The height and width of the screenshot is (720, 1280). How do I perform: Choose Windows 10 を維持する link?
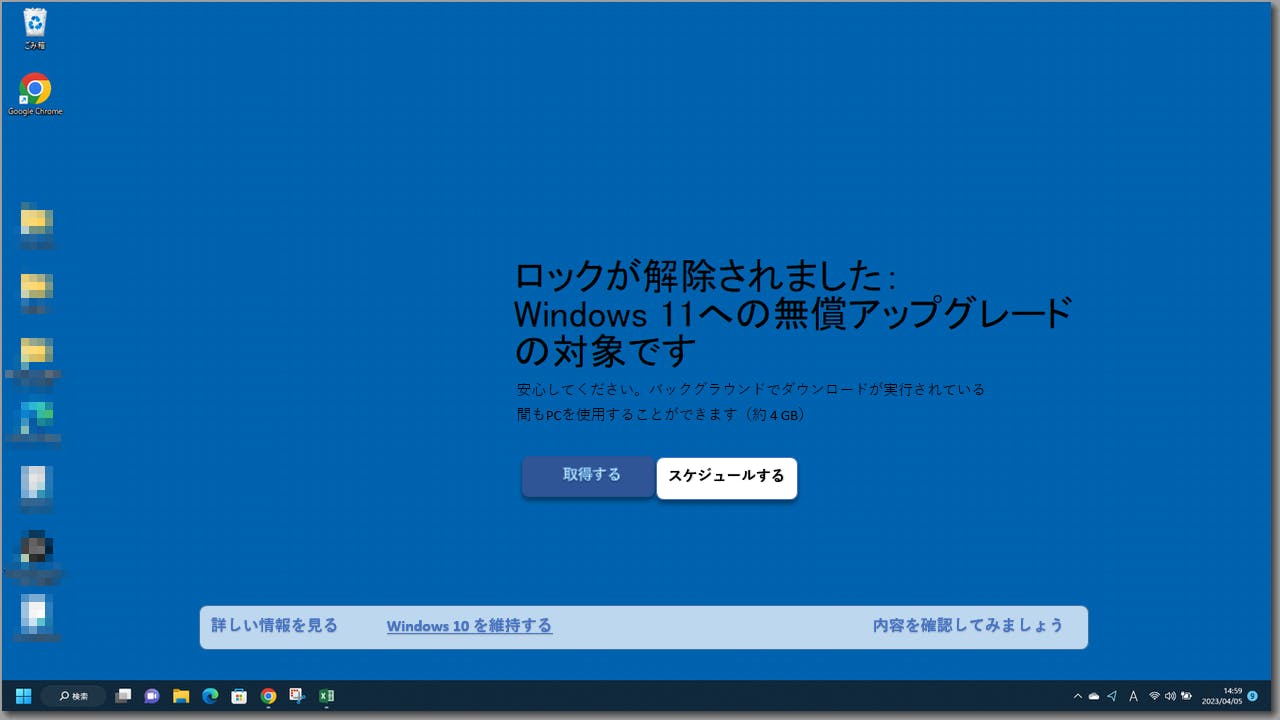469,626
